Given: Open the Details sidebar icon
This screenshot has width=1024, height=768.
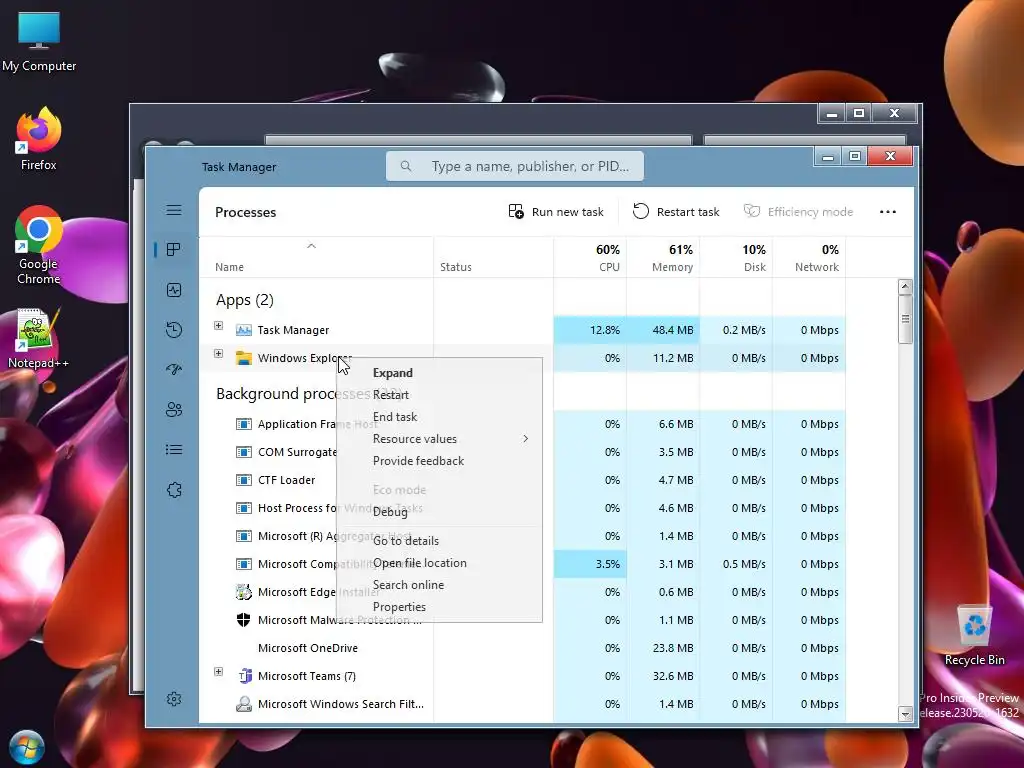Looking at the screenshot, I should click(174, 449).
